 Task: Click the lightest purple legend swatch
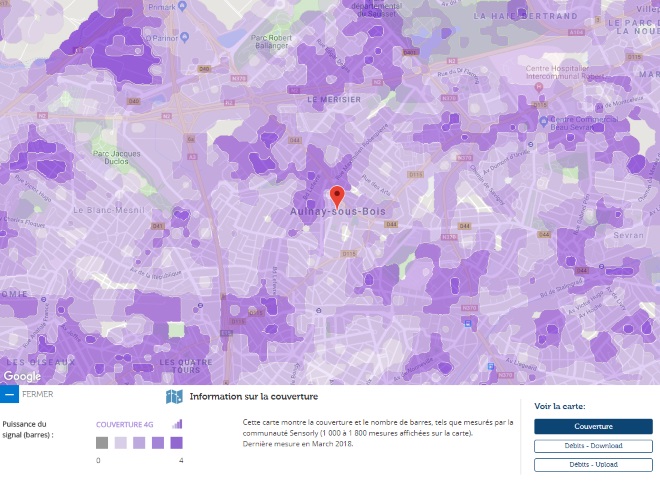121,443
